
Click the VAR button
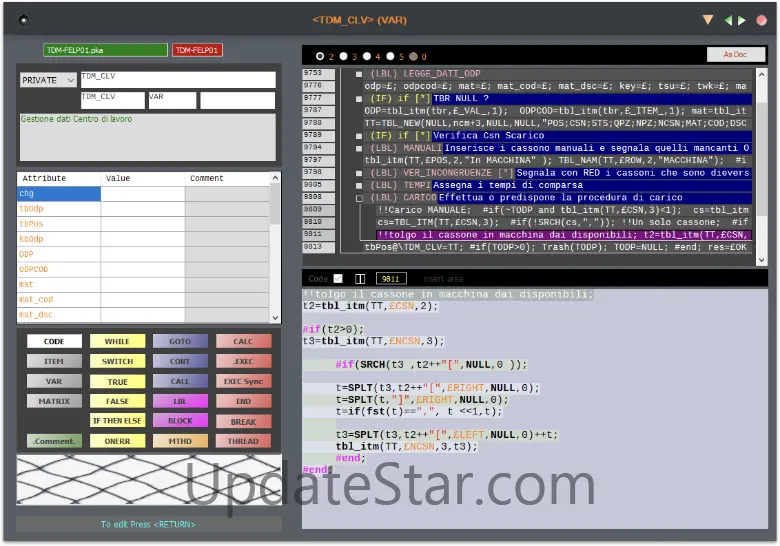click(54, 381)
